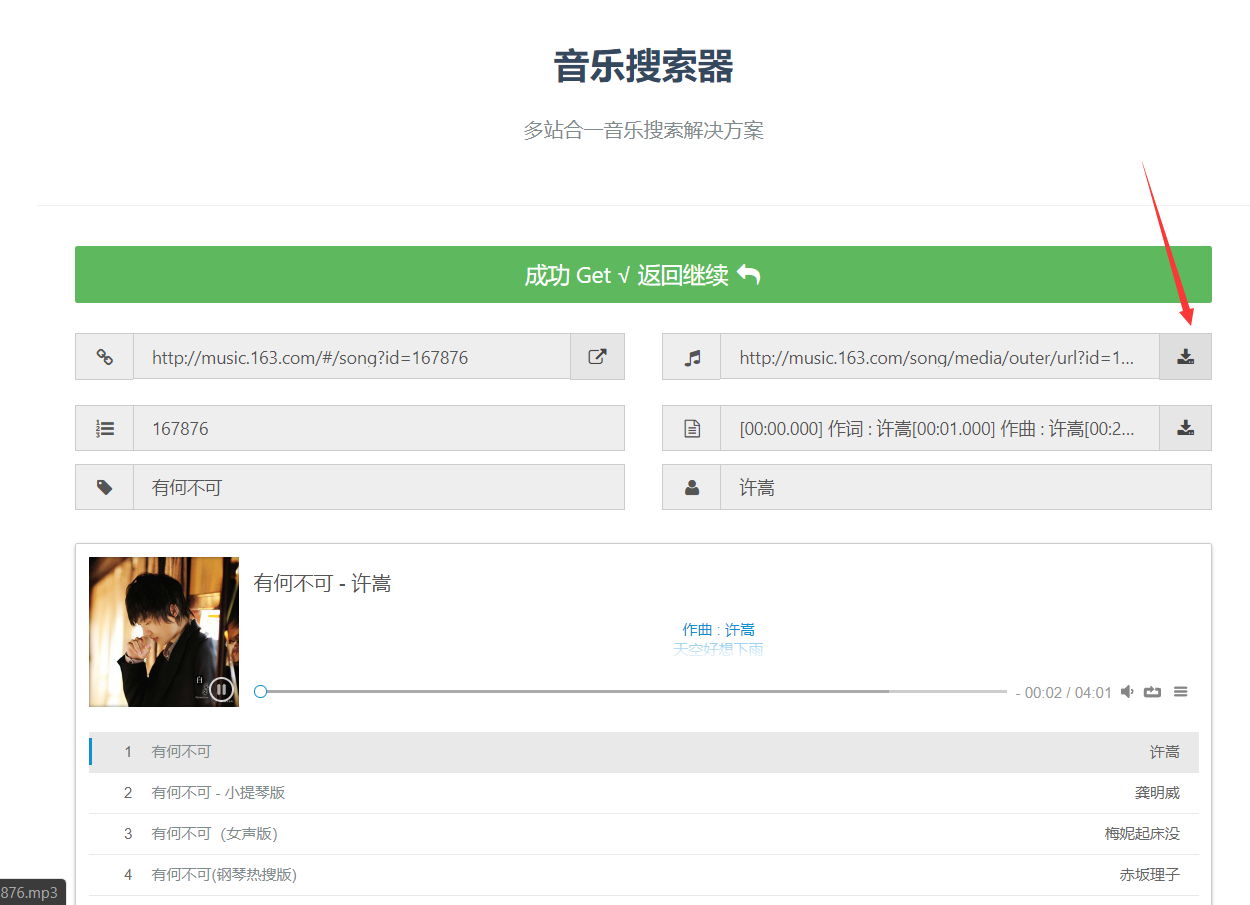Viewport: 1250px width, 905px height.
Task: Click the numbered list icon beside 167876
Action: [104, 428]
